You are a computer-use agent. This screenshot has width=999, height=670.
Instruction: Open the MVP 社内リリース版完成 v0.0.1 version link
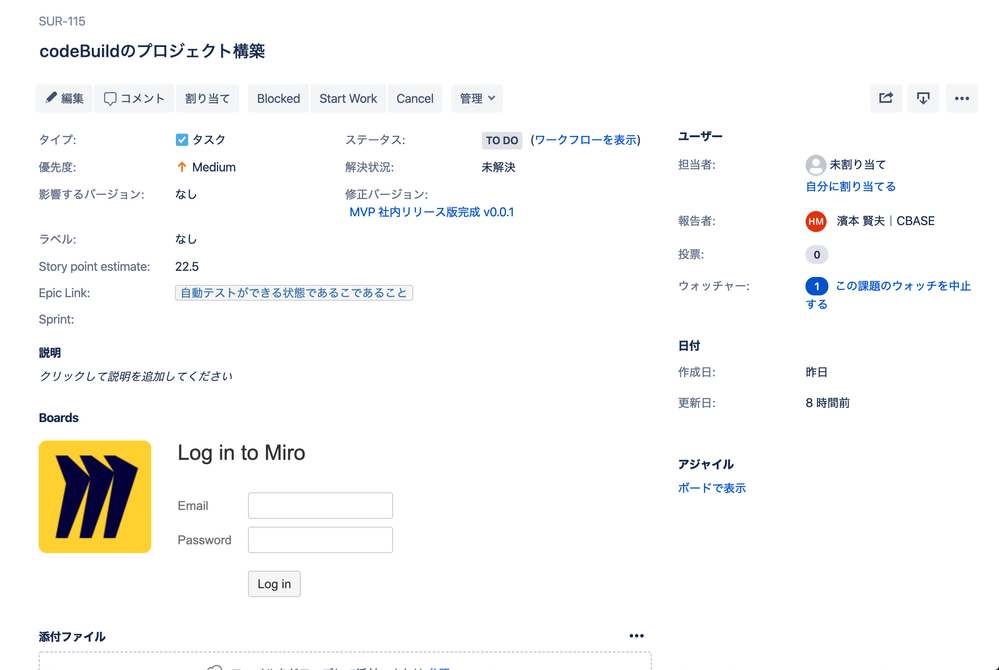coord(431,212)
